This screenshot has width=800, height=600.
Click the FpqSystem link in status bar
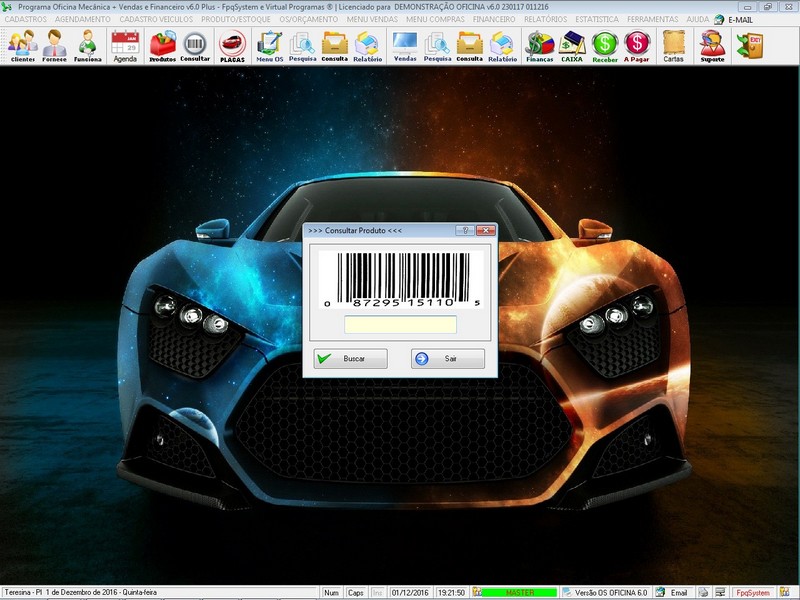pyautogui.click(x=753, y=592)
